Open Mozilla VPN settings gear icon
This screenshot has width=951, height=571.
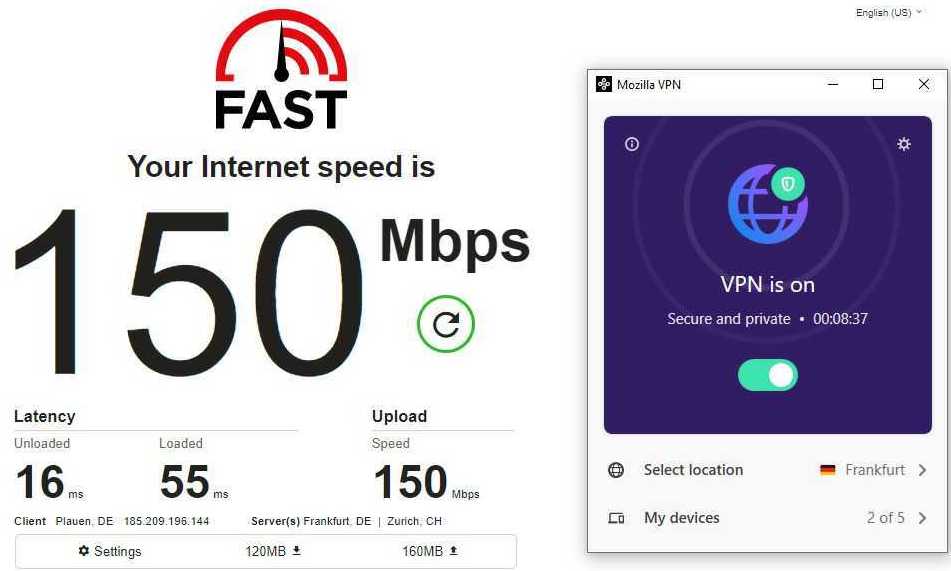(x=904, y=144)
